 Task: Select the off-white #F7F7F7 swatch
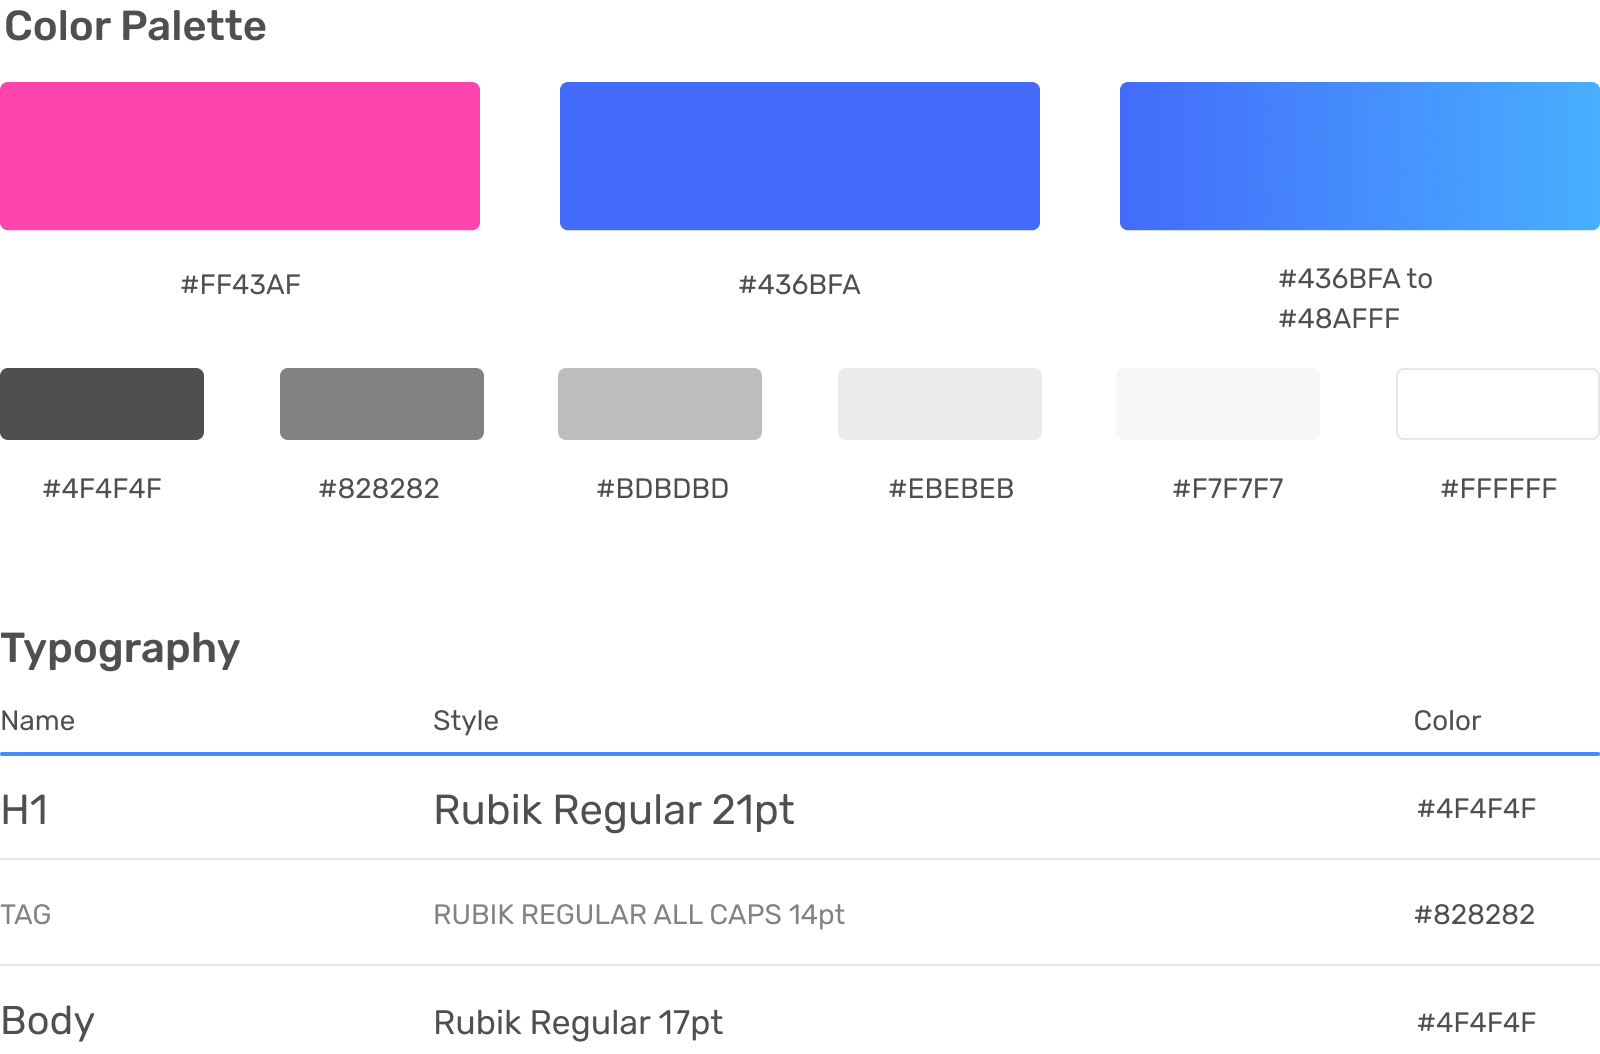click(1218, 404)
